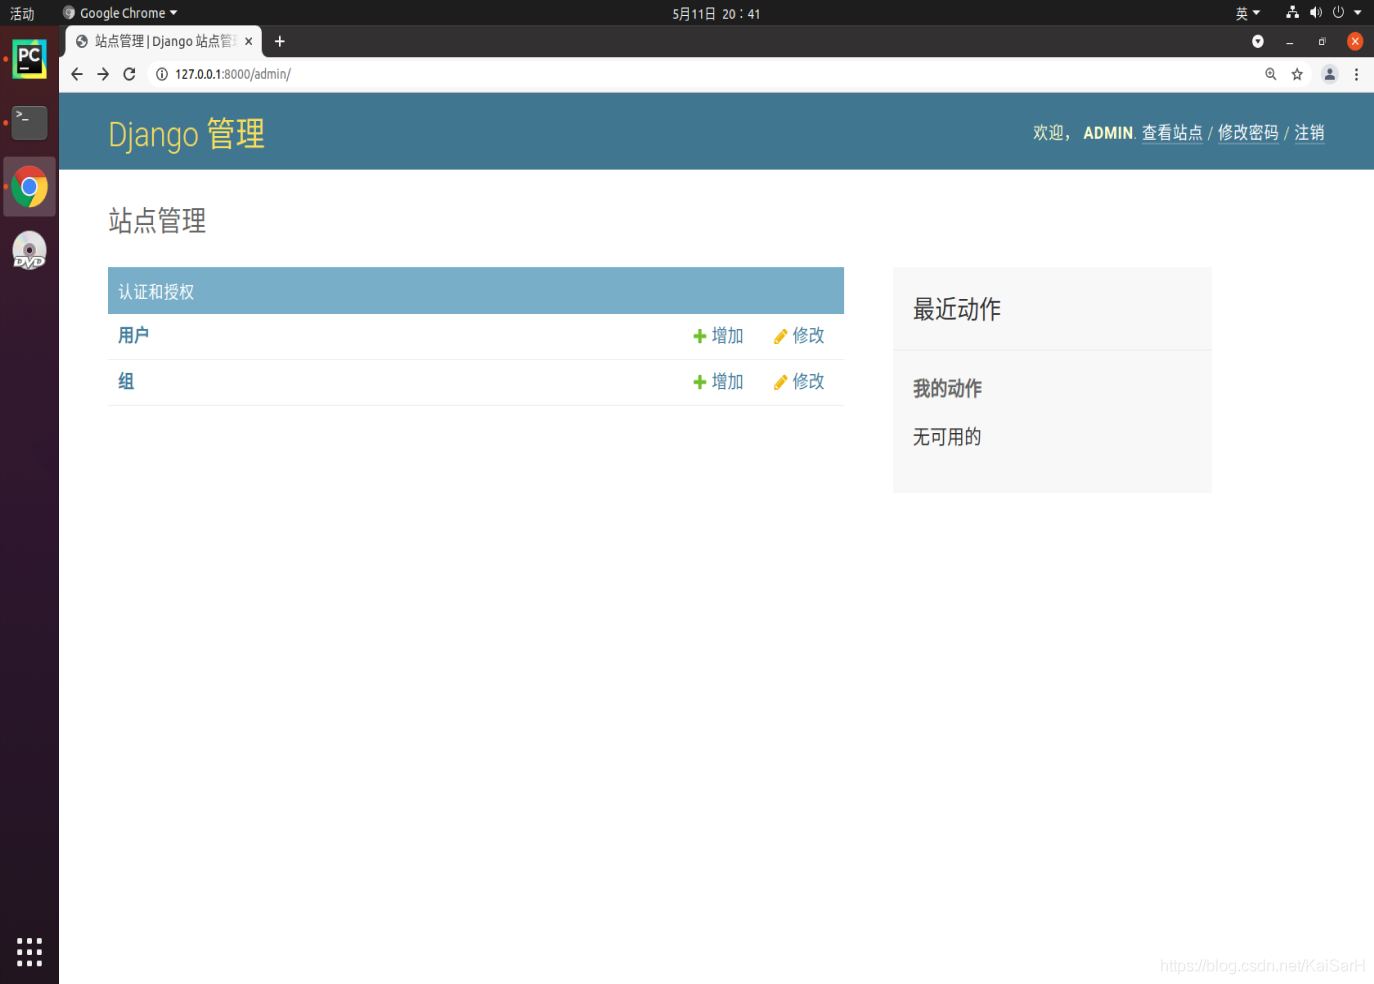The image size is (1374, 984).
Task: Click 修改 for 用户
Action: coord(799,336)
